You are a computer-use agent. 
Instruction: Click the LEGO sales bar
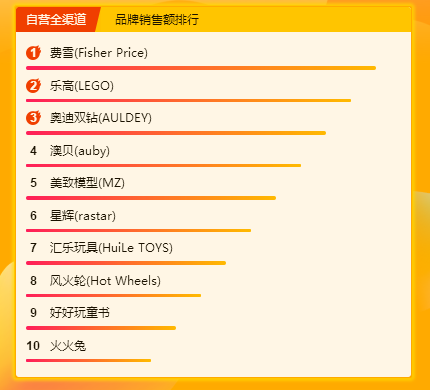click(x=188, y=100)
